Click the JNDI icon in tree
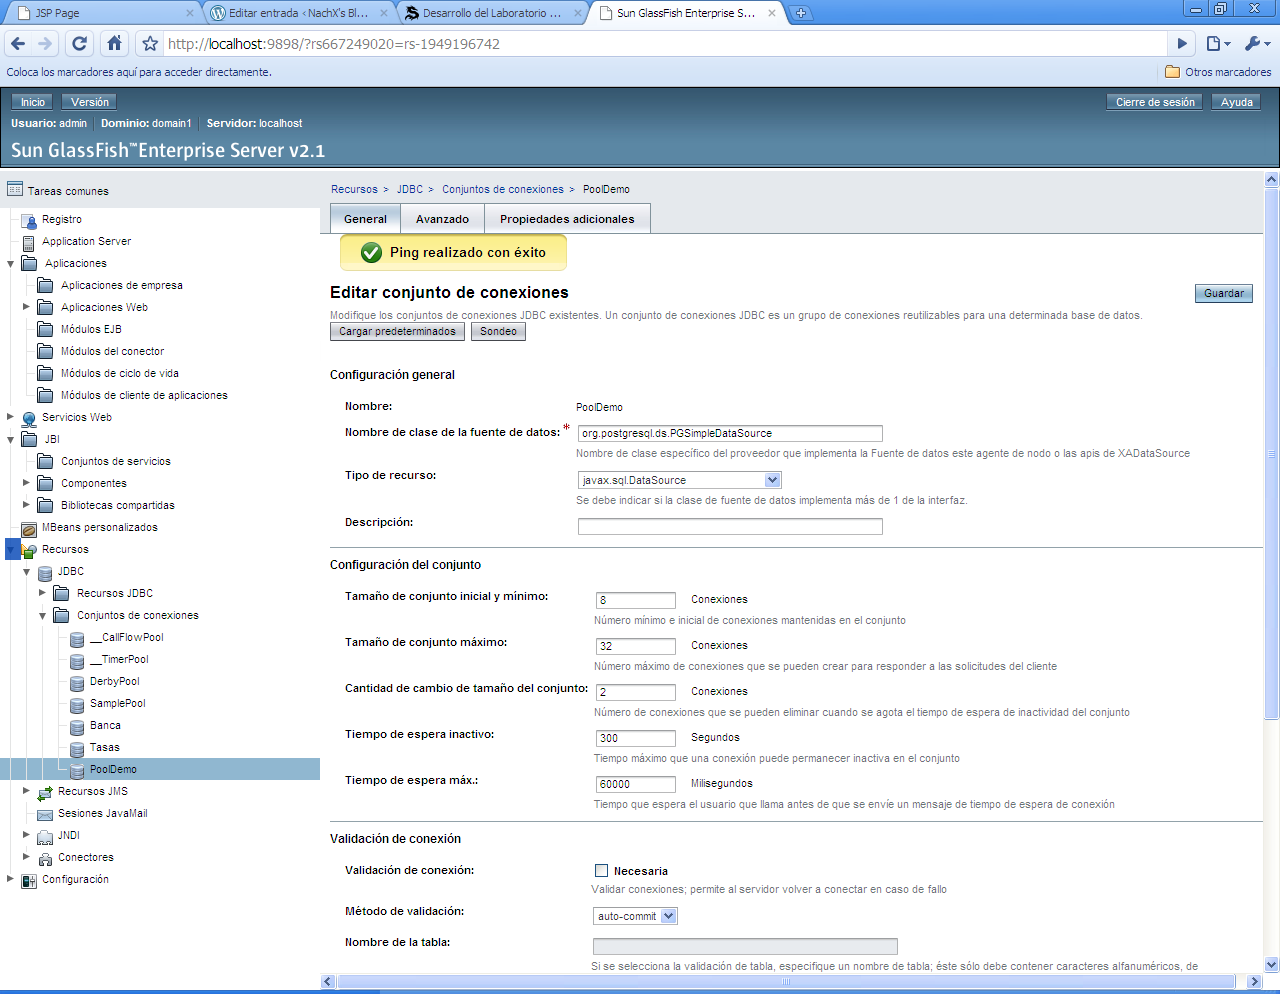 [x=45, y=836]
